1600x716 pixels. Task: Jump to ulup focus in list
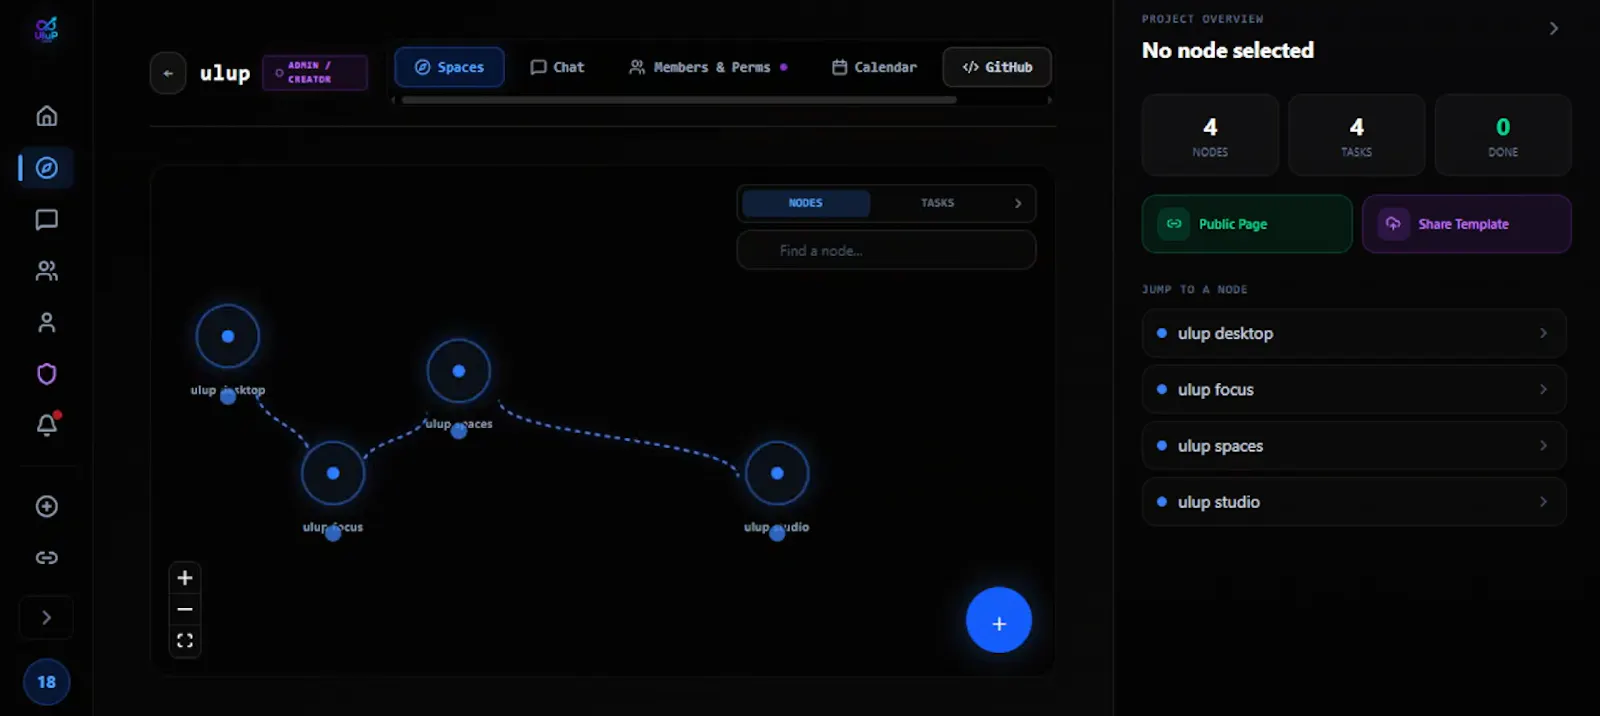pos(1354,390)
